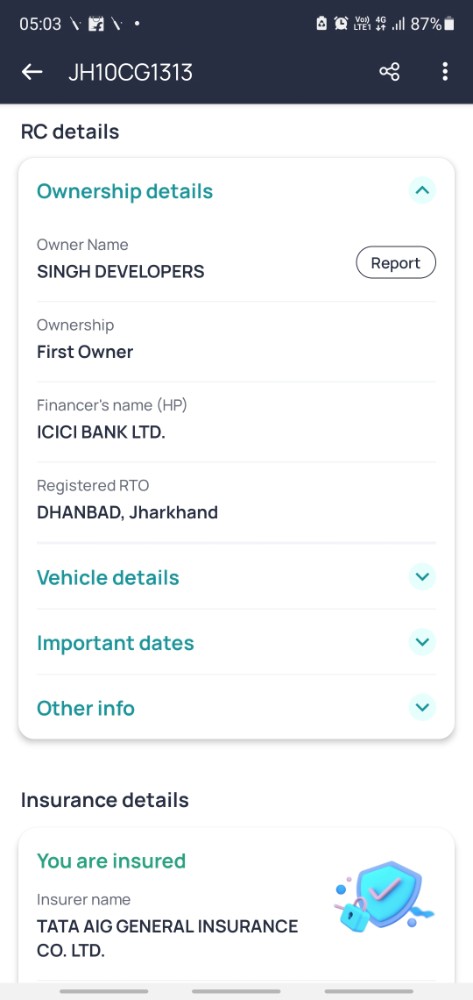Screen dimensions: 473x1000
Task: Expand Vehicle details chevron
Action: pos(422,577)
